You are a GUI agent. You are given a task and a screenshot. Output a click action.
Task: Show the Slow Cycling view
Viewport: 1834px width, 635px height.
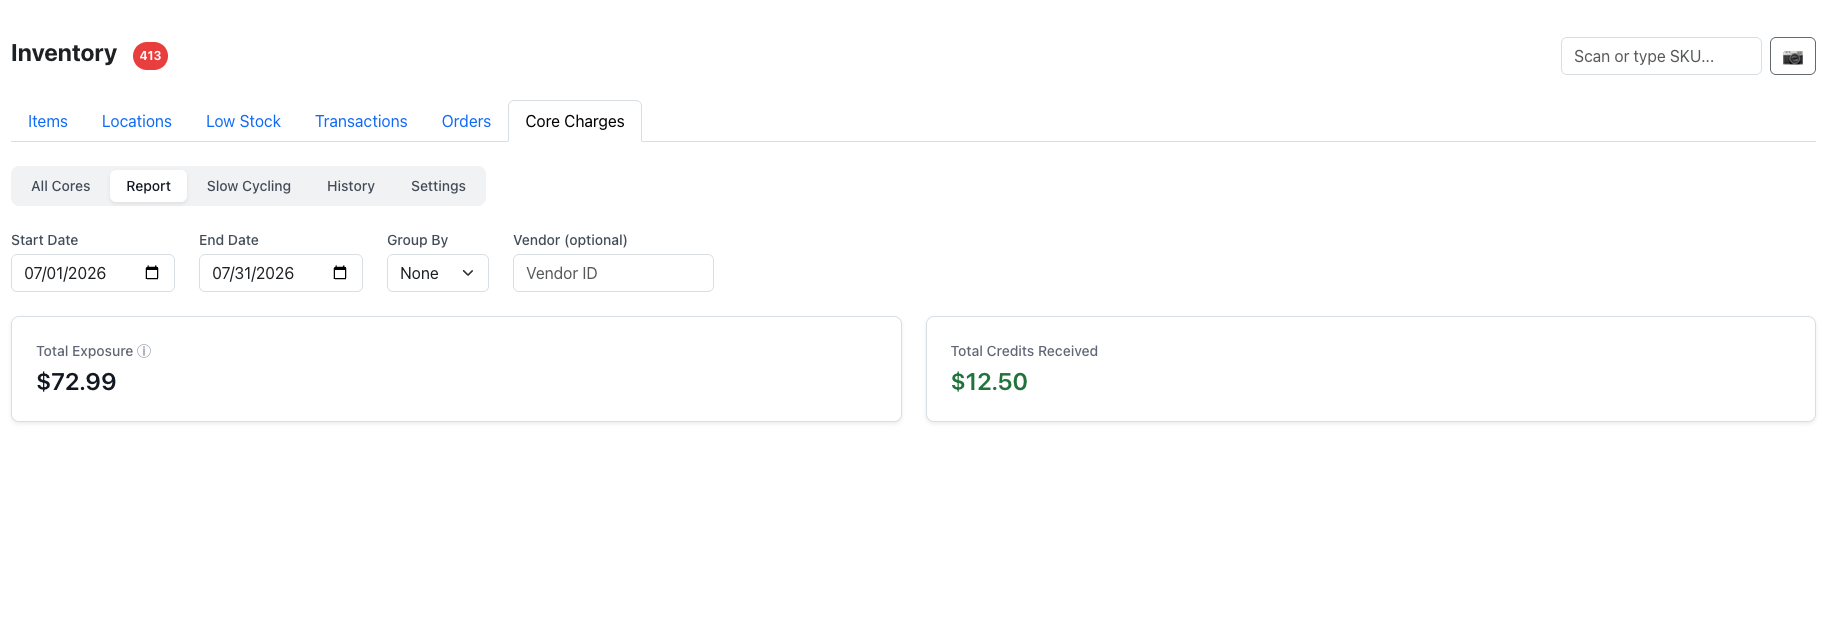(x=249, y=186)
